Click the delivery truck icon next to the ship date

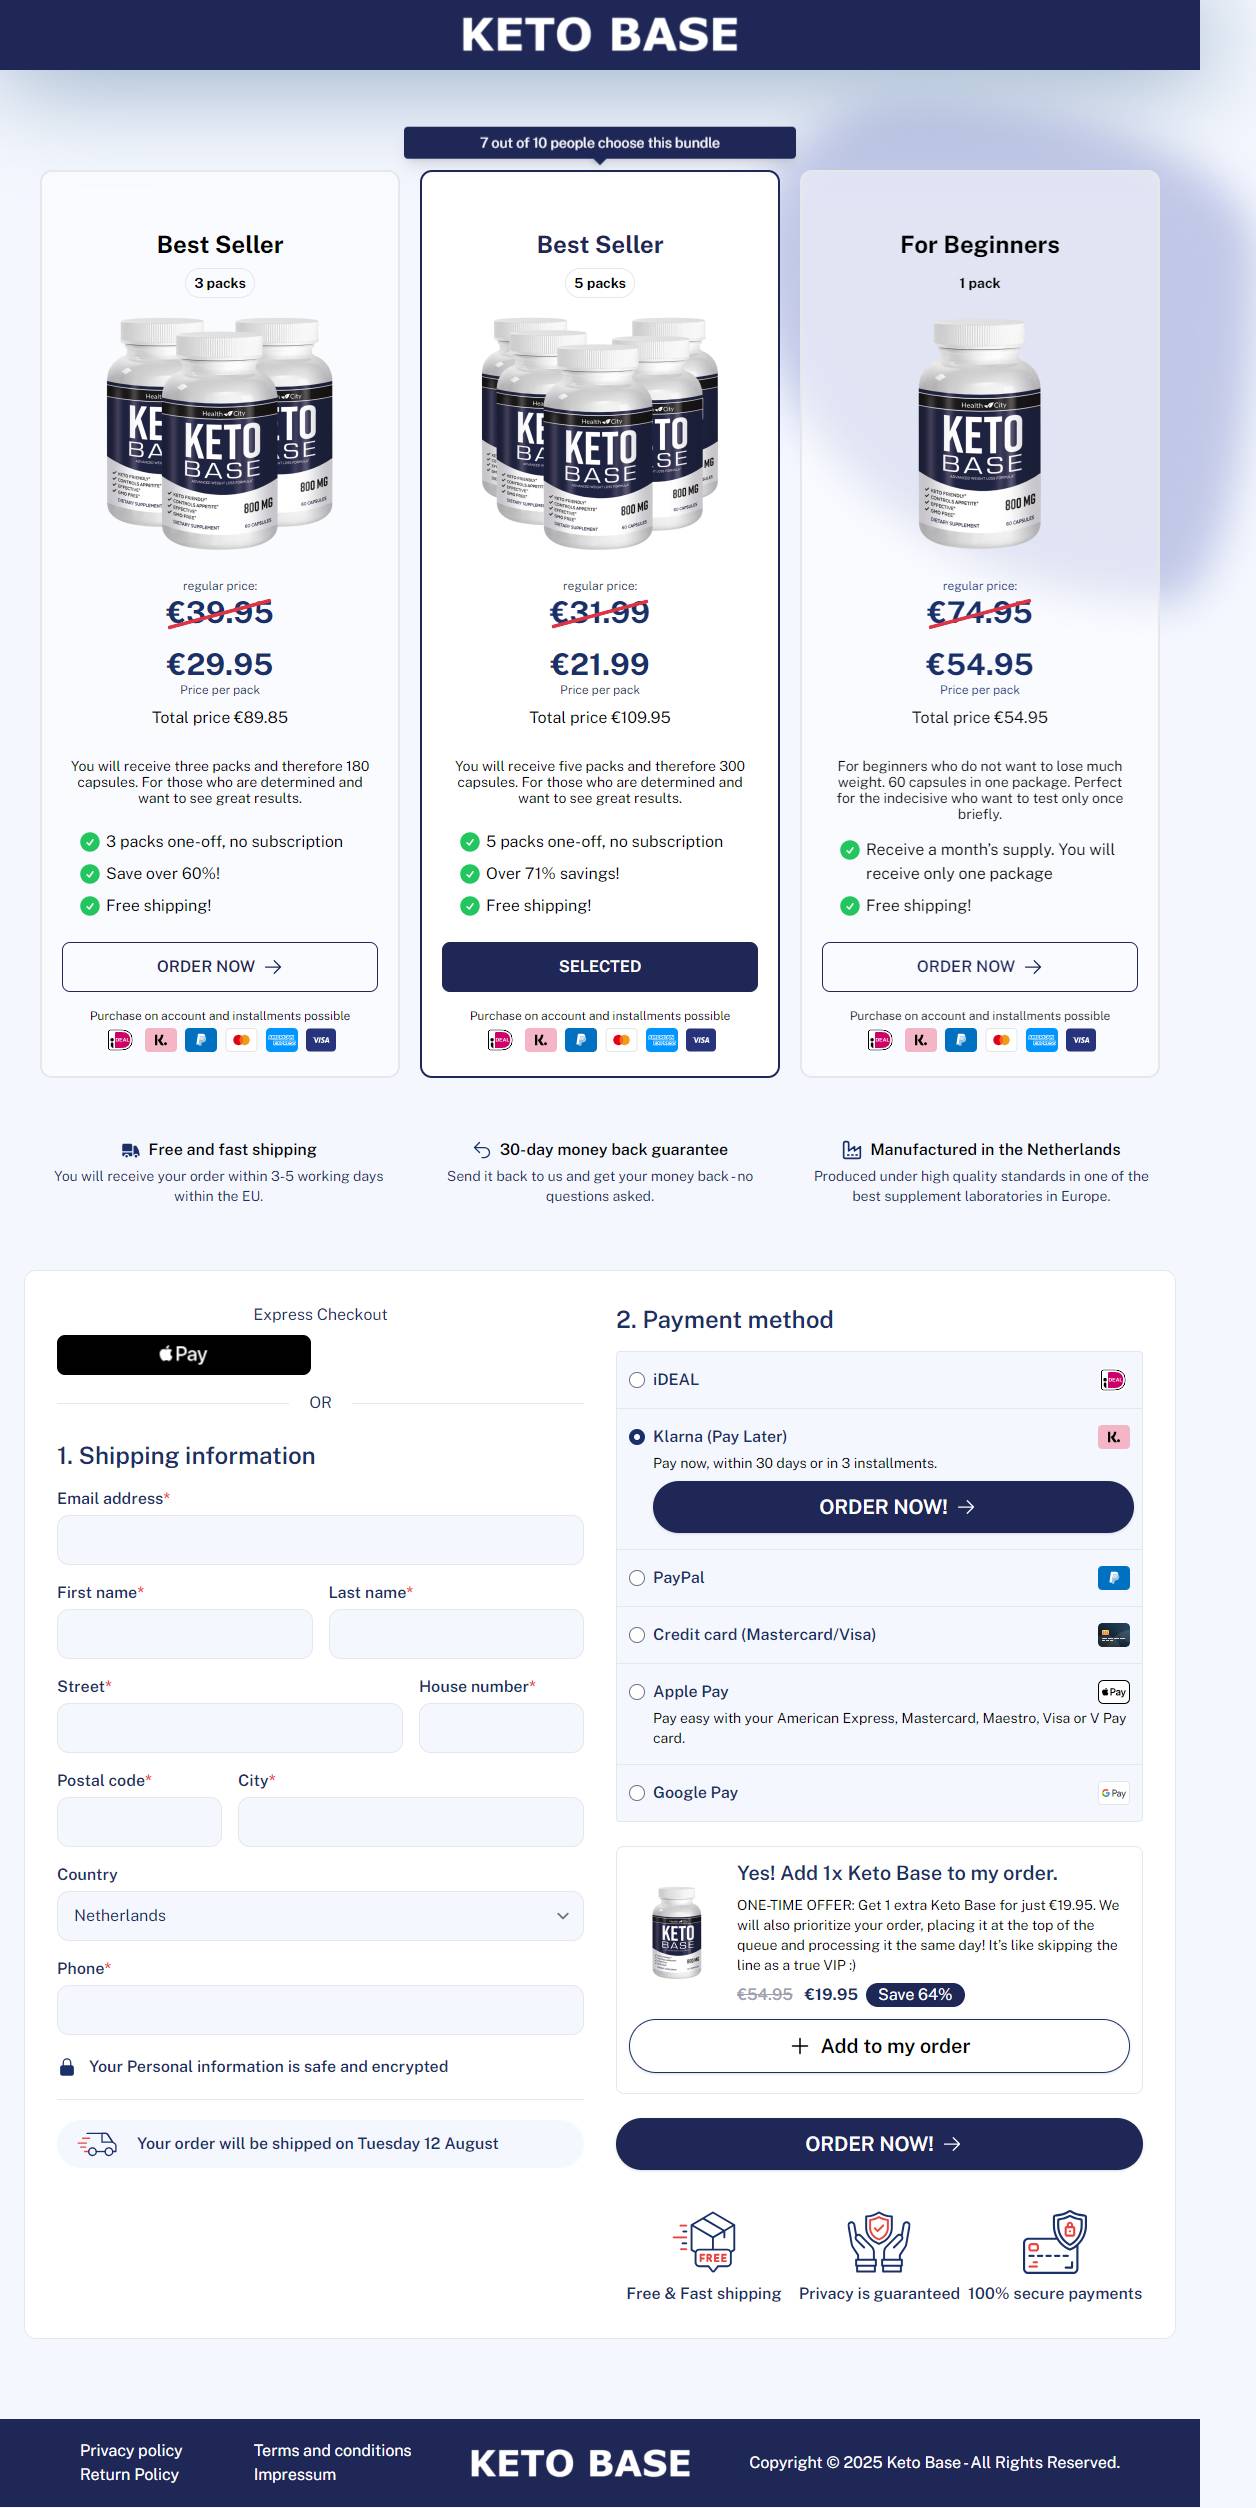(x=97, y=2144)
